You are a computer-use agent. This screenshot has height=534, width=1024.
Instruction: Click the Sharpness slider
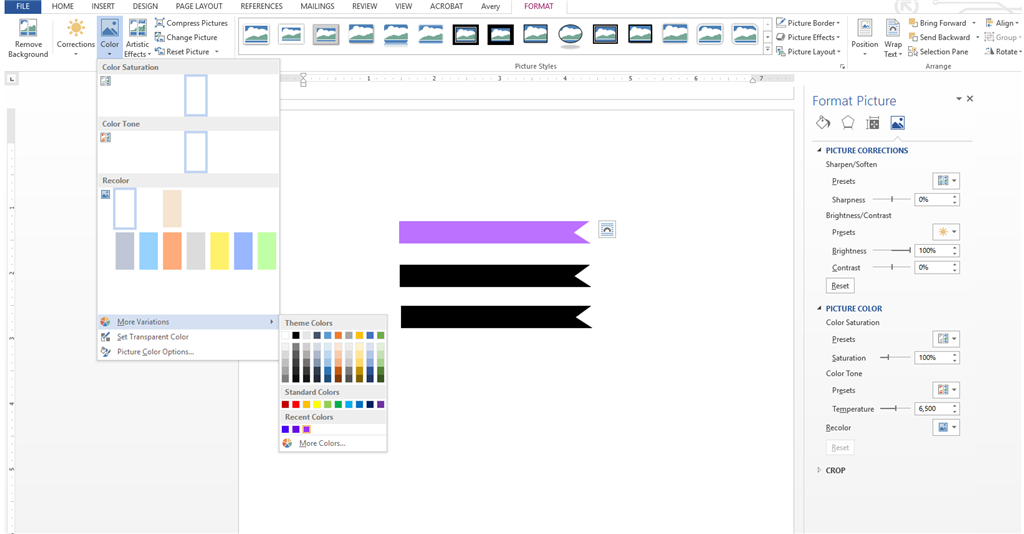click(892, 199)
